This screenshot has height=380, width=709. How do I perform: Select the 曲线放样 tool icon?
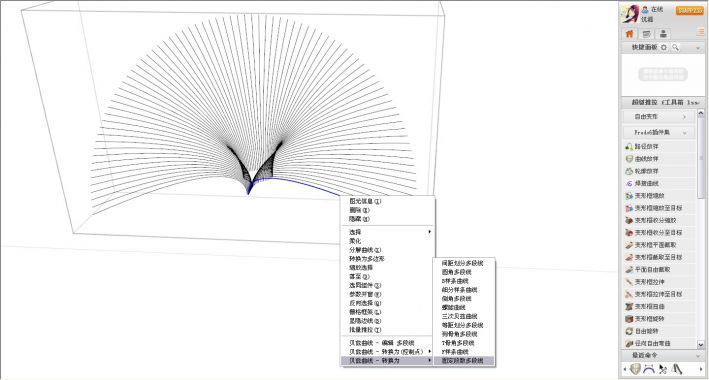click(x=629, y=159)
